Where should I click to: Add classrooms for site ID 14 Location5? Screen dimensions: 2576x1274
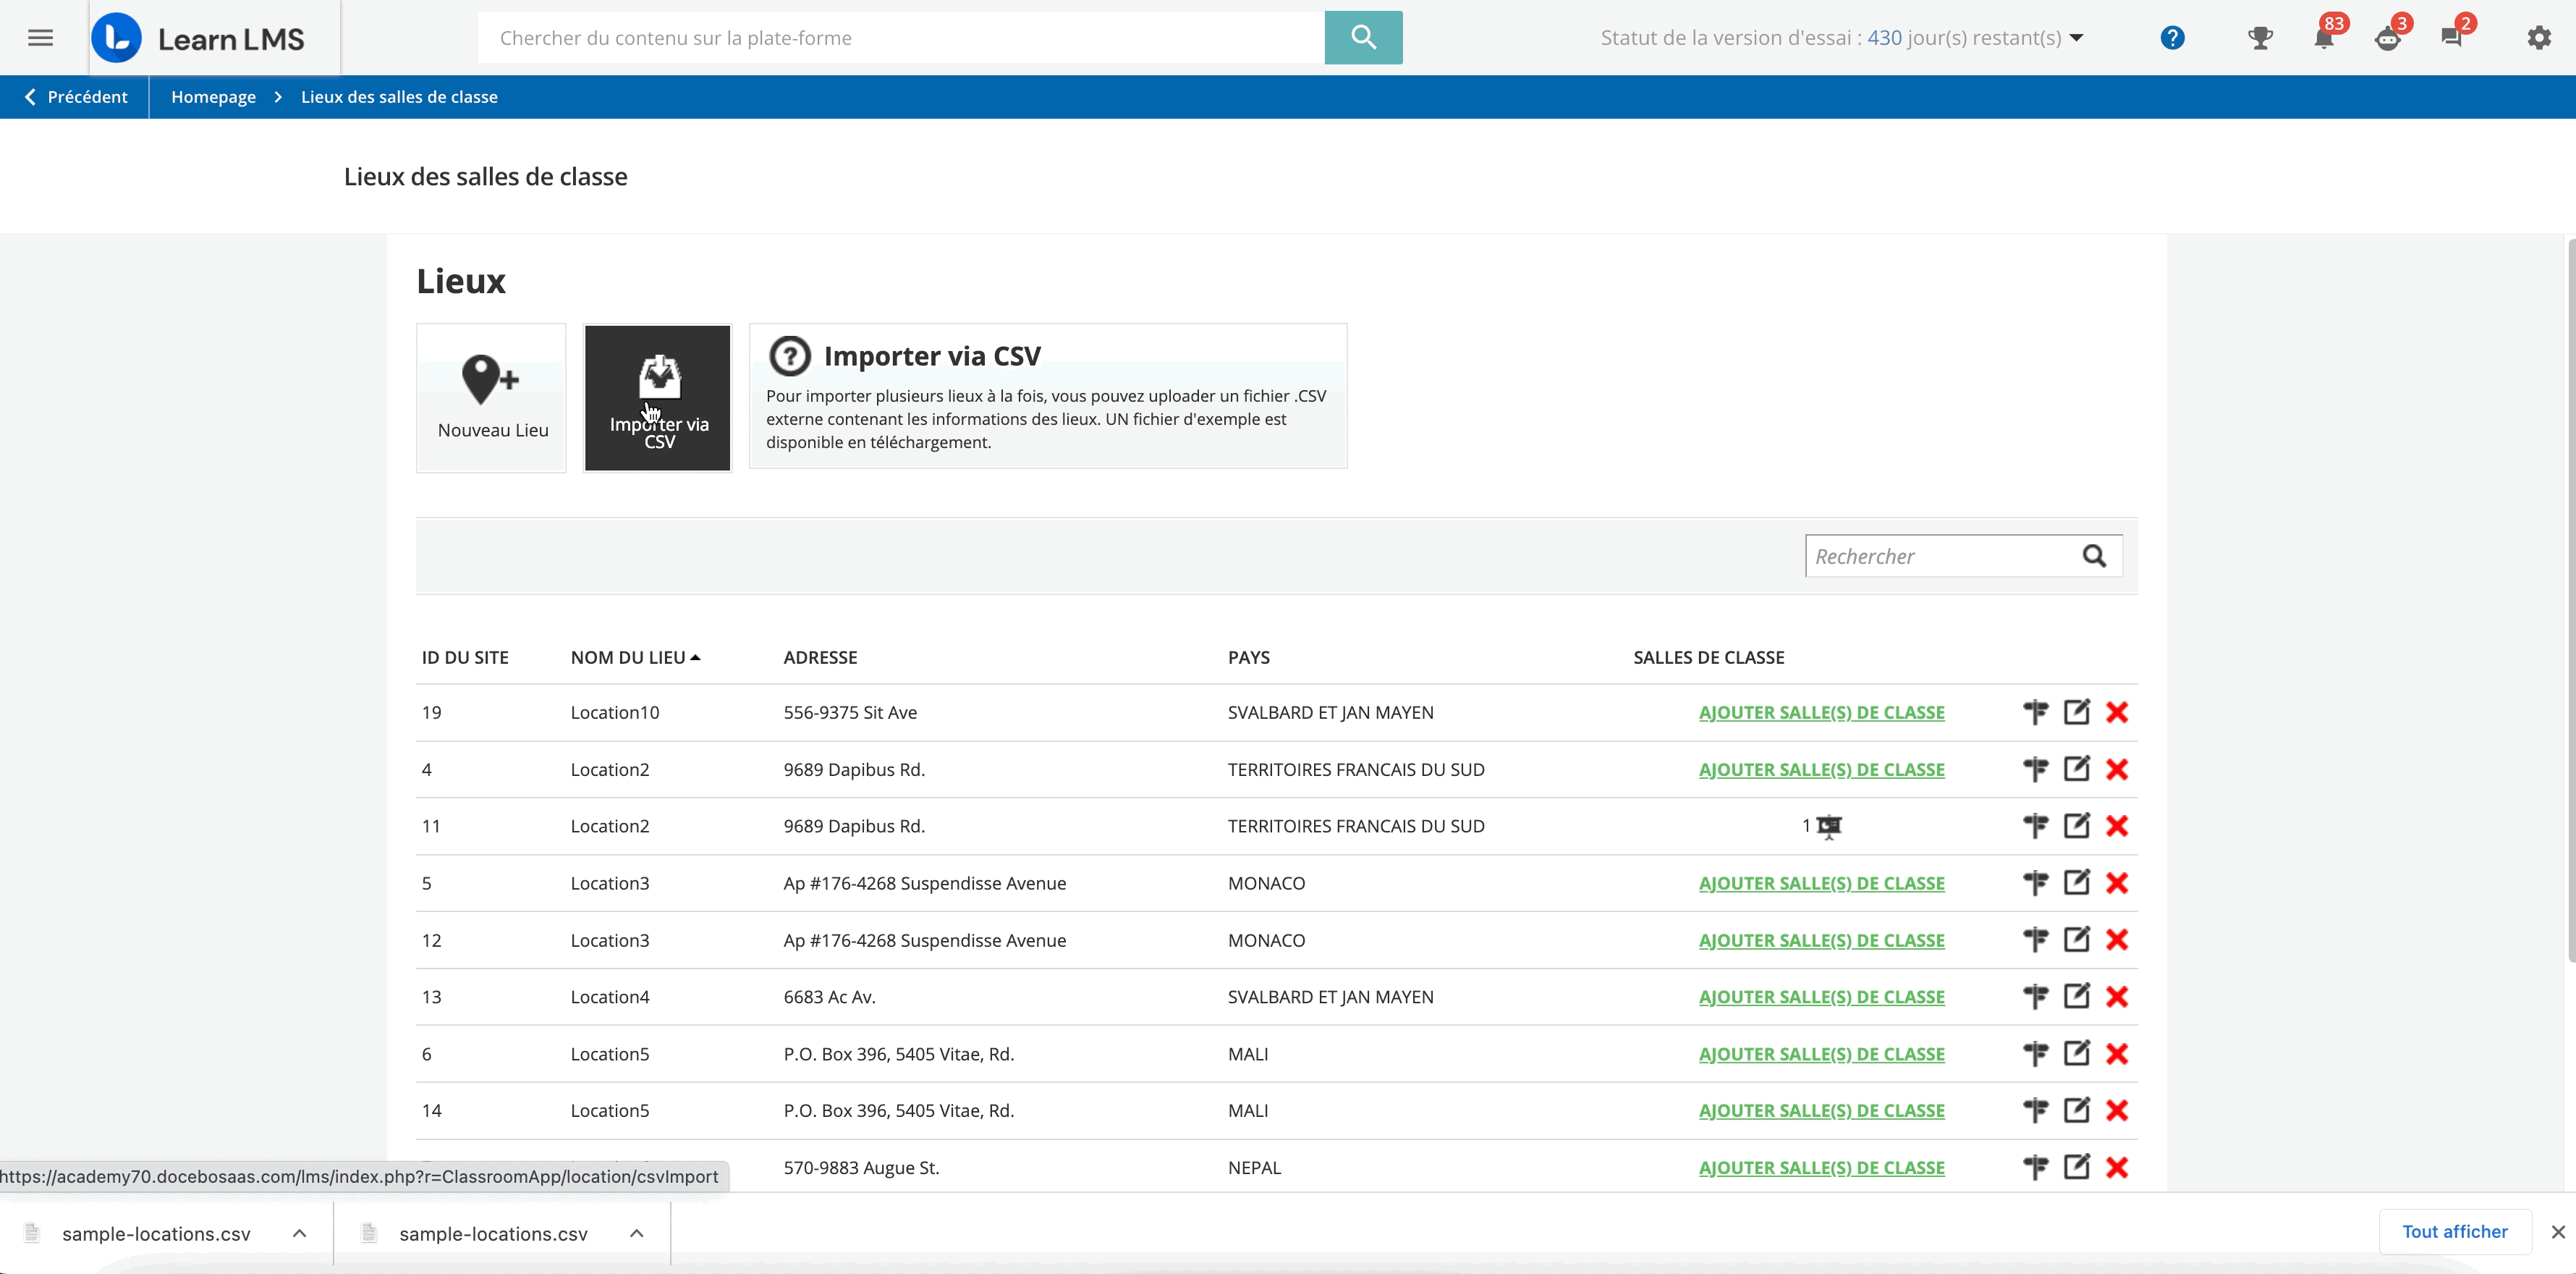(x=1821, y=1110)
